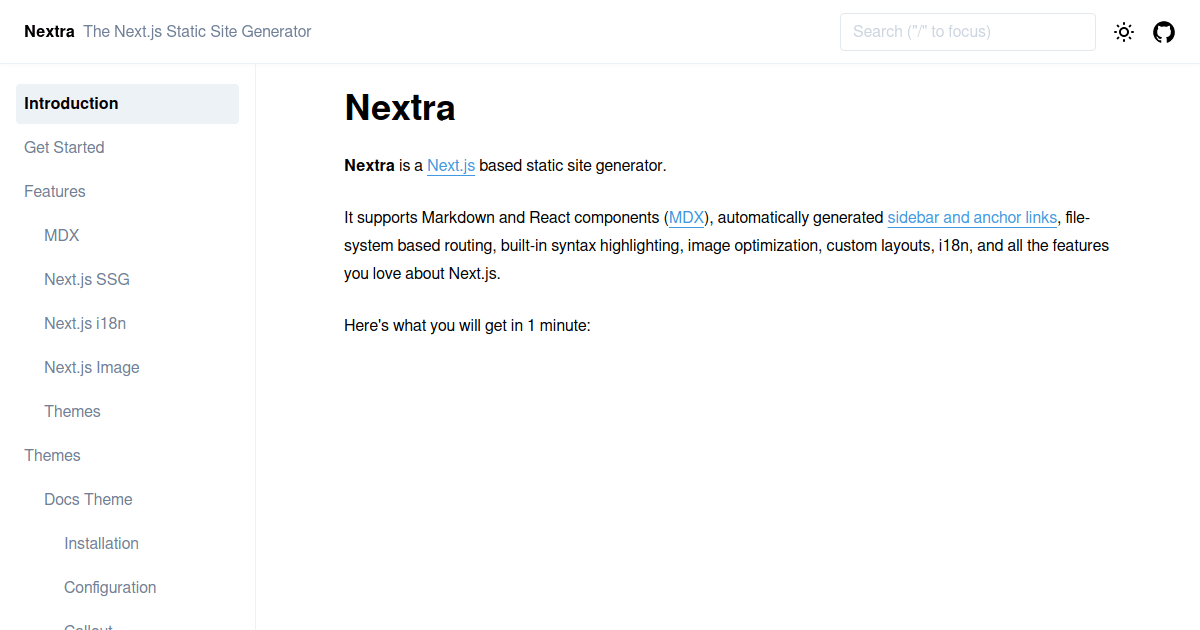Image resolution: width=1200 pixels, height=630 pixels.
Task: Expand the Docs Theme section
Action: tap(88, 500)
